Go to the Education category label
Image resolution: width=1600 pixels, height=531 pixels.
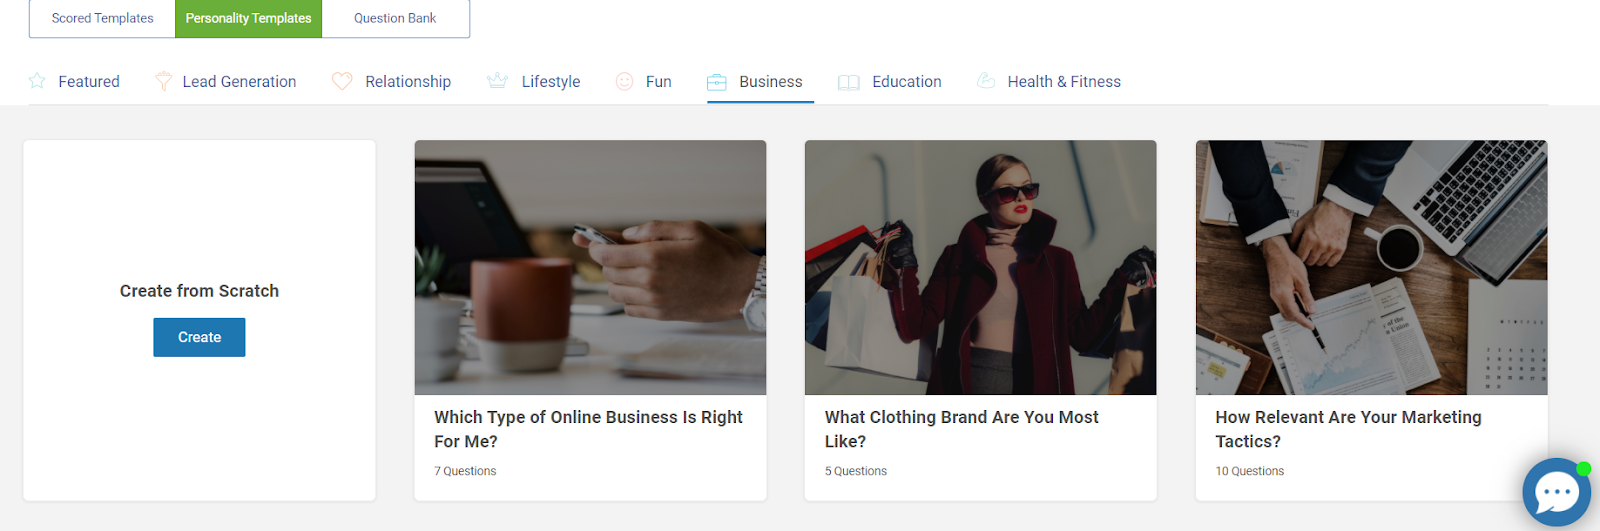pyautogui.click(x=906, y=82)
